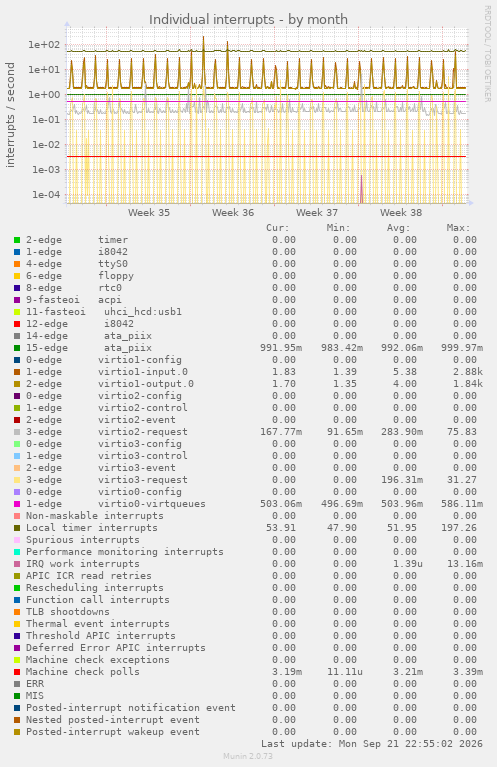The height and width of the screenshot is (767, 497).
Task: Click the Individual interrupts graph title
Action: coord(248,20)
